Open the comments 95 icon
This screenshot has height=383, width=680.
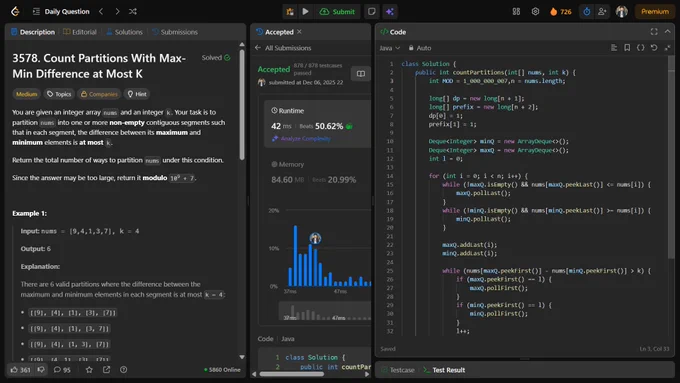(x=62, y=370)
